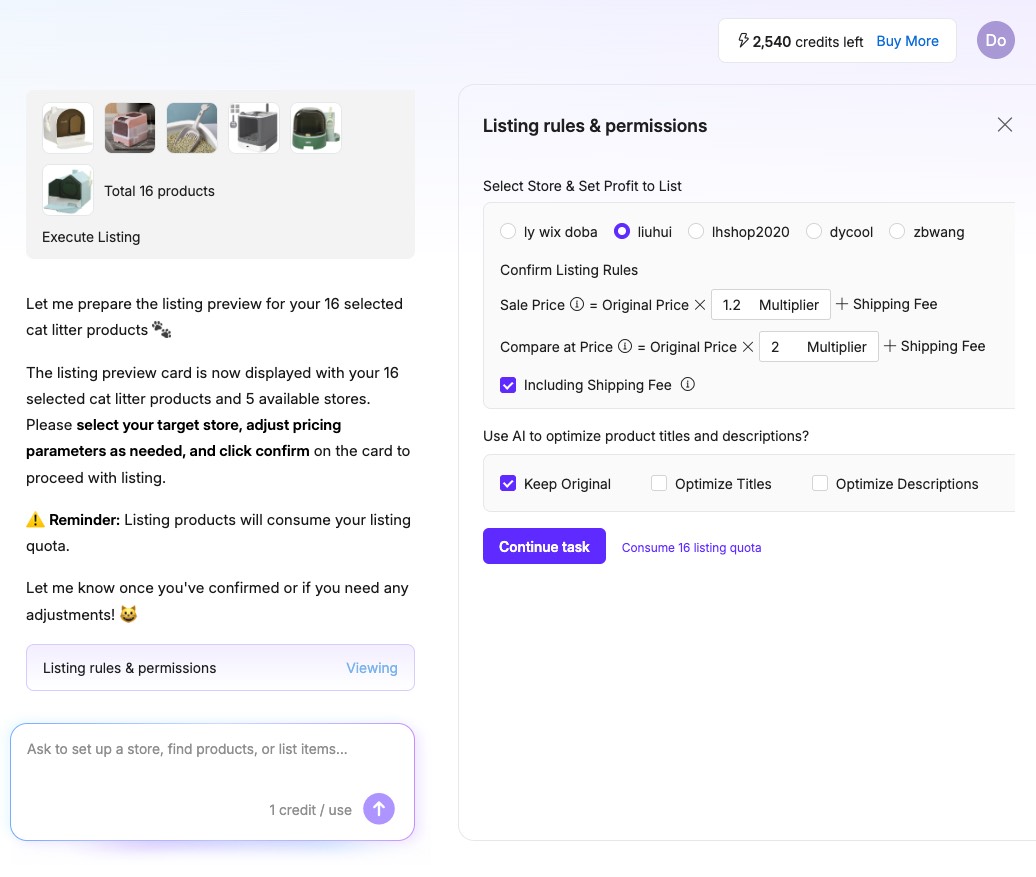
Task: Focus the chat prompt input box
Action: 212,782
